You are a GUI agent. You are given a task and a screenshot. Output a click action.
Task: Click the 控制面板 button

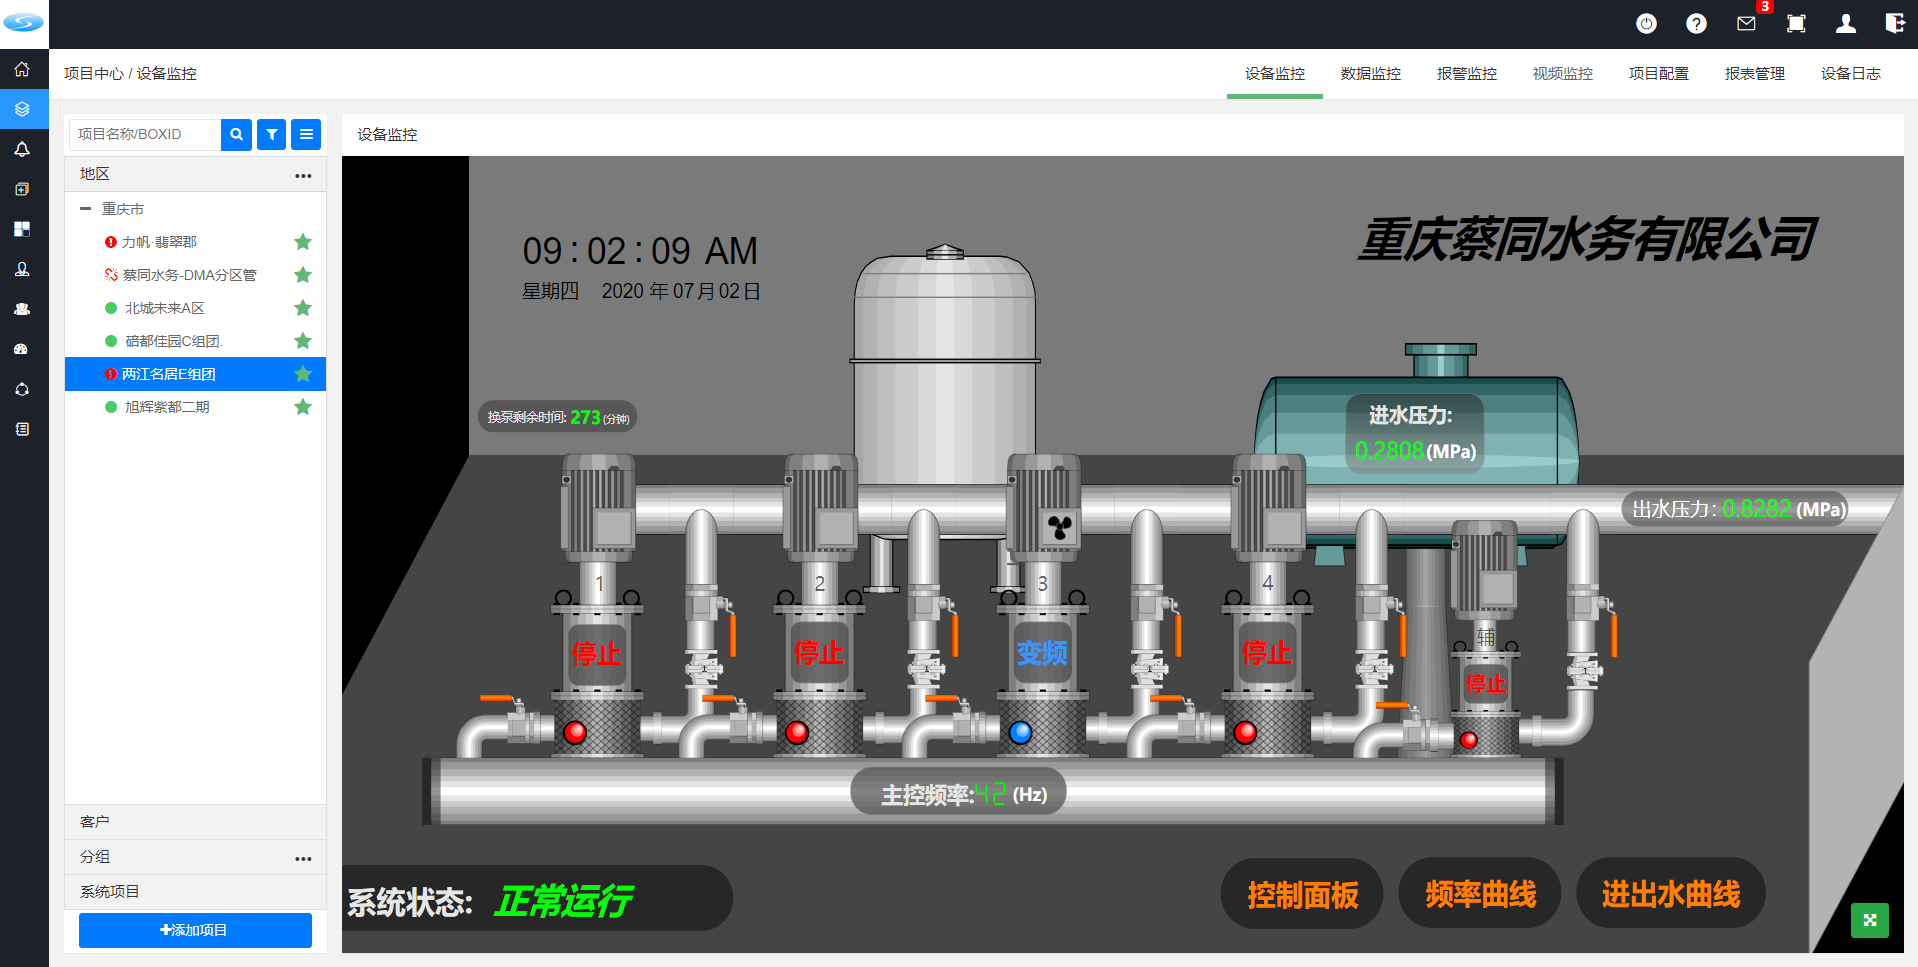pos(1302,894)
